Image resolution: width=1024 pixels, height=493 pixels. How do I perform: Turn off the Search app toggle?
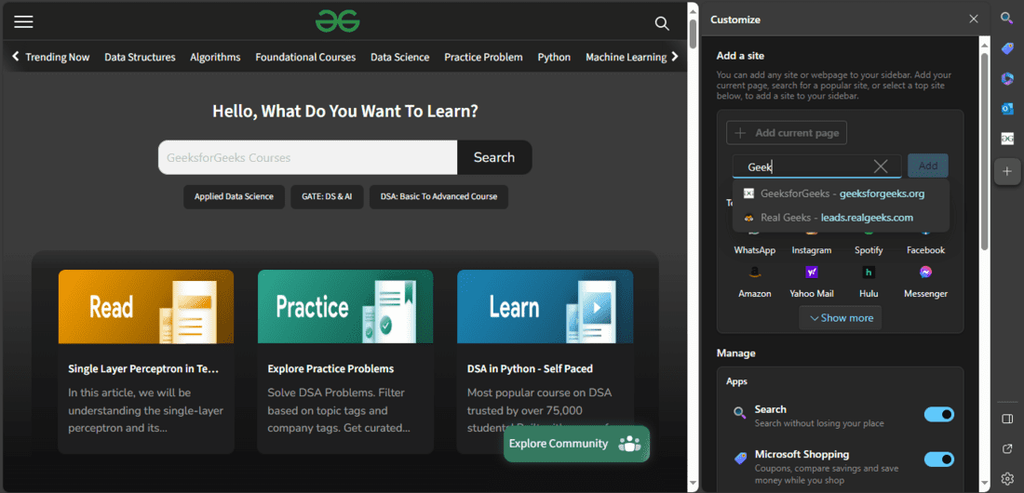click(939, 415)
